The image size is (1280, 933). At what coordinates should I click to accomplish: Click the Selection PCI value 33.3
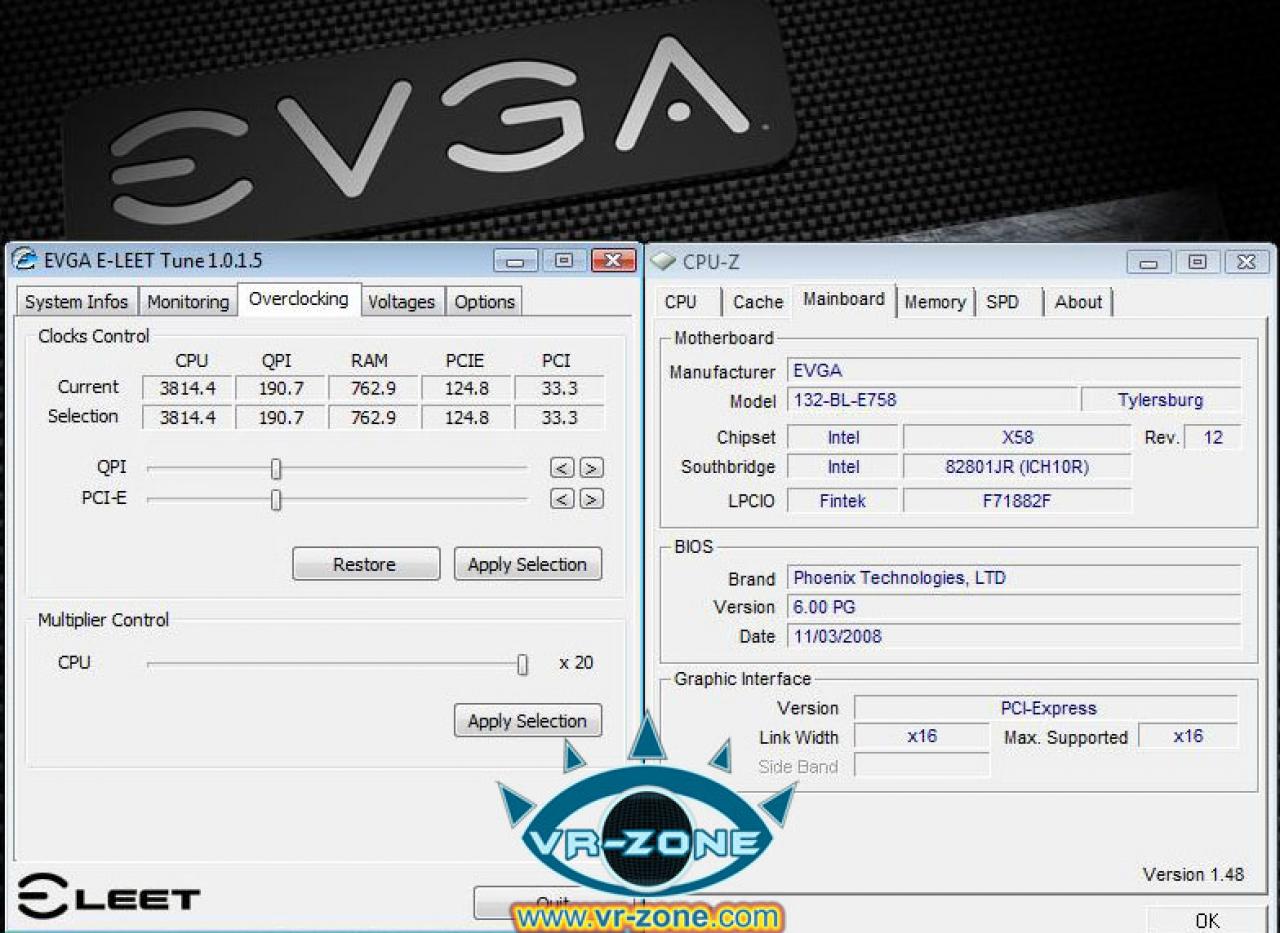coord(559,417)
